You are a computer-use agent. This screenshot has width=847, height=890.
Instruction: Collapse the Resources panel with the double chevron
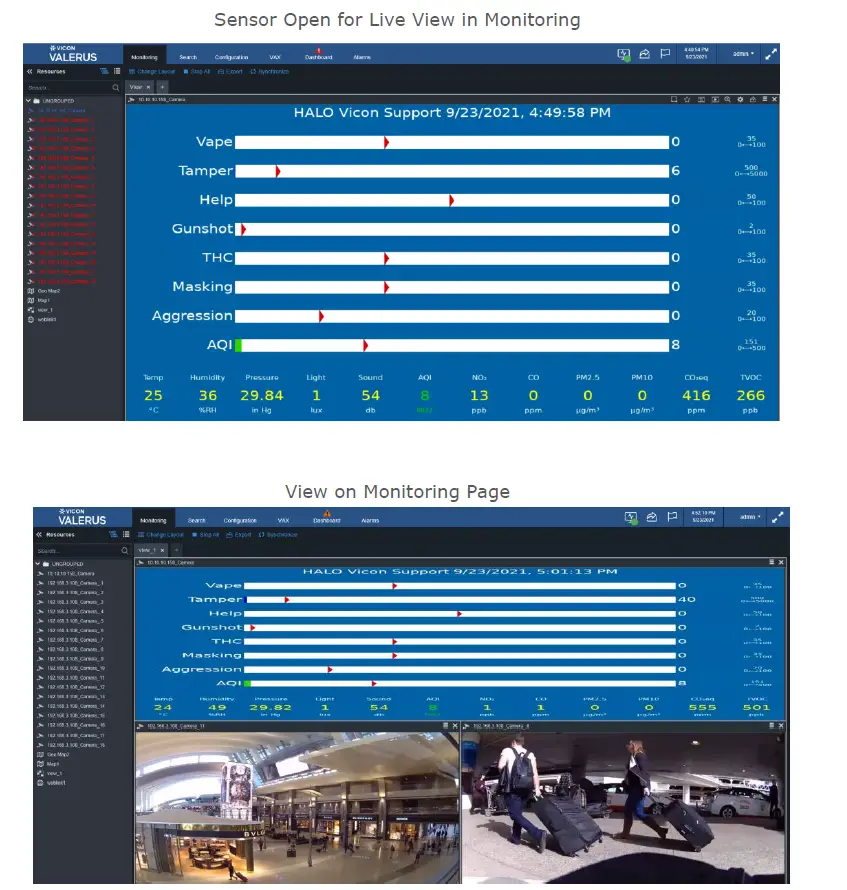coord(28,71)
